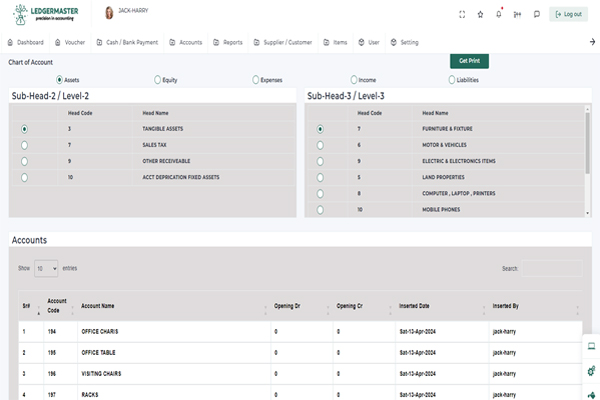This screenshot has height=400, width=600.
Task: Select the Equity radio button
Action: point(157,80)
